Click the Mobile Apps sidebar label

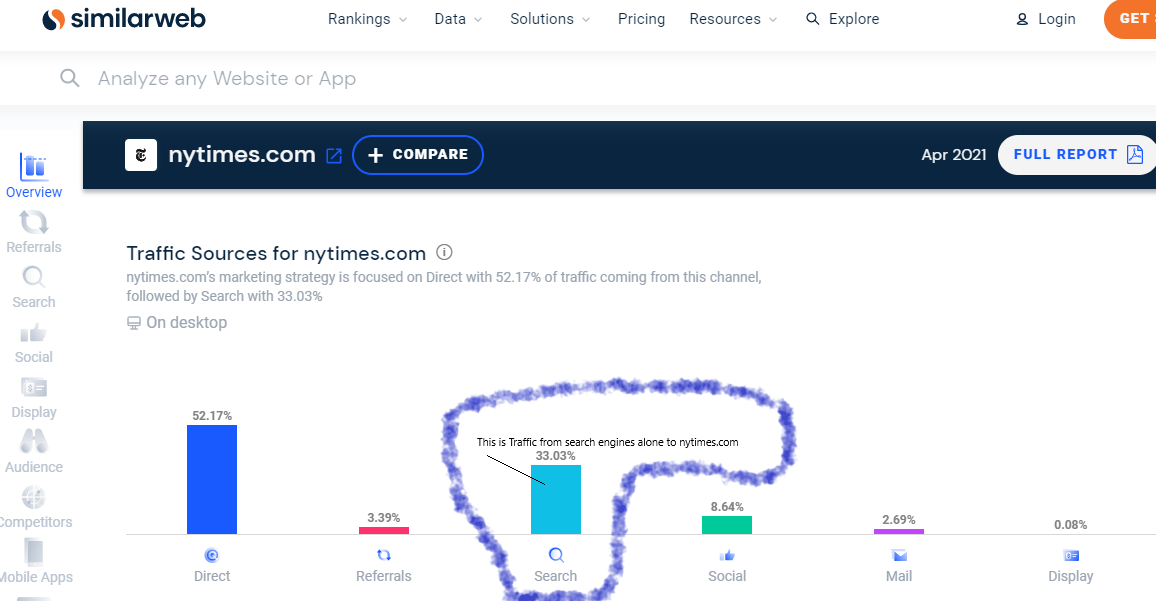36,577
